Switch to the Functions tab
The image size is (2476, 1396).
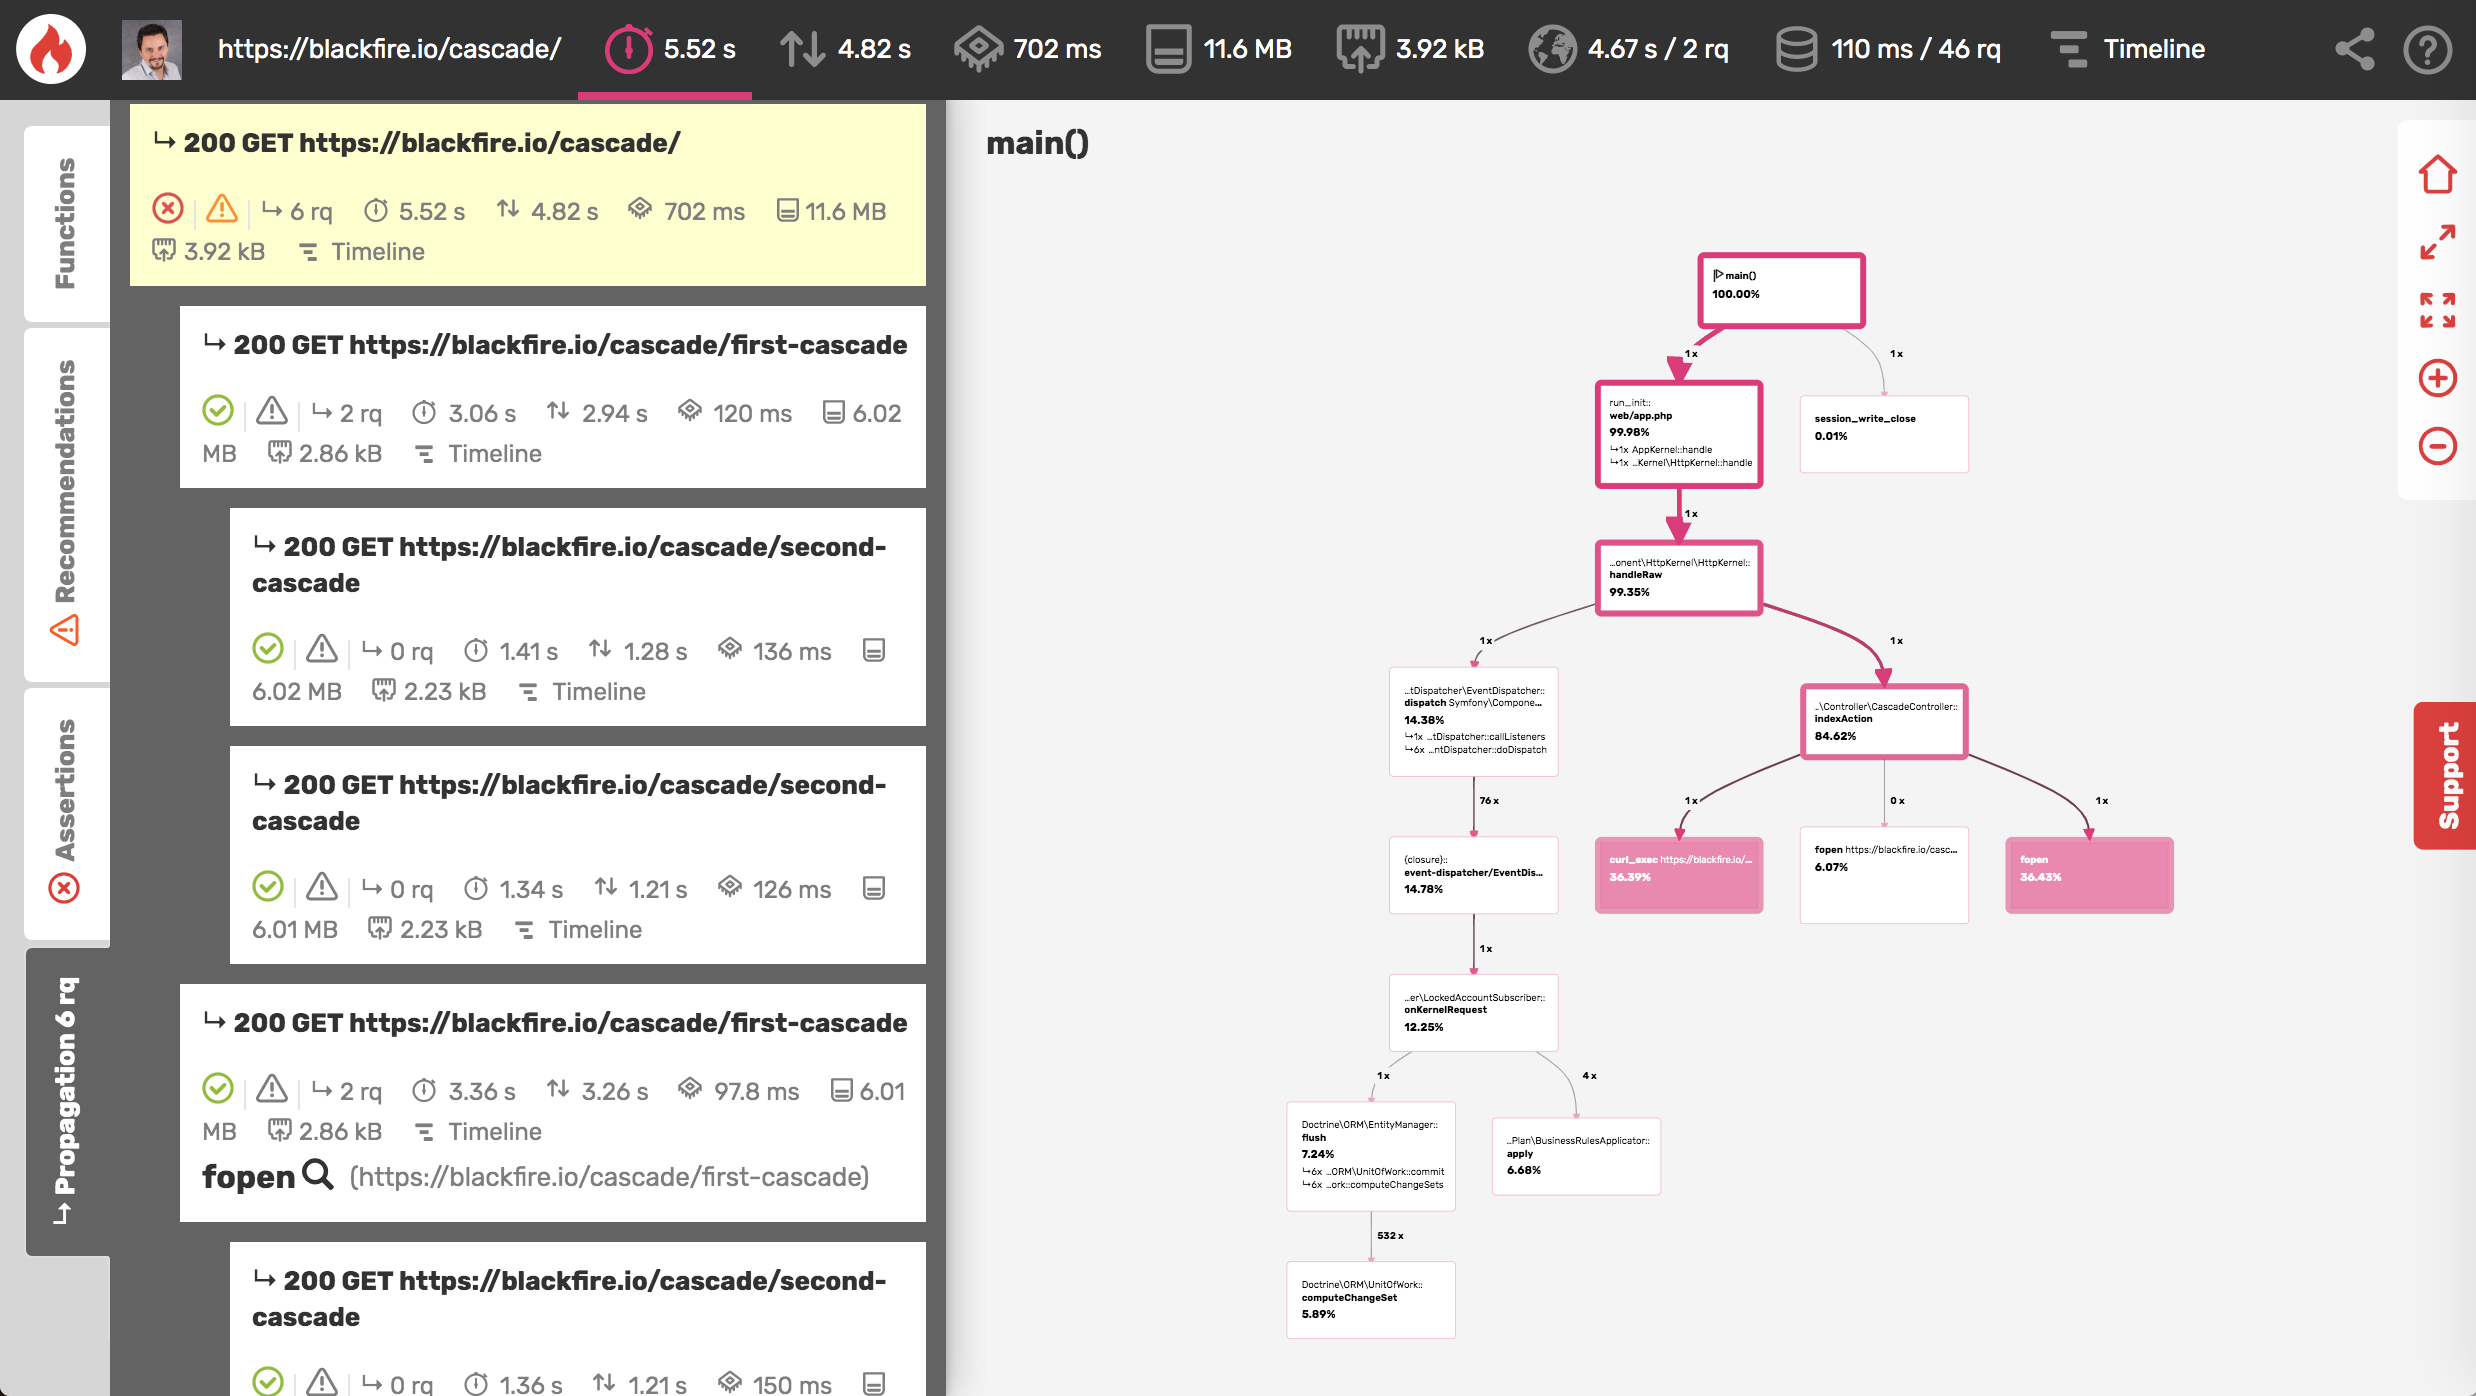point(65,222)
